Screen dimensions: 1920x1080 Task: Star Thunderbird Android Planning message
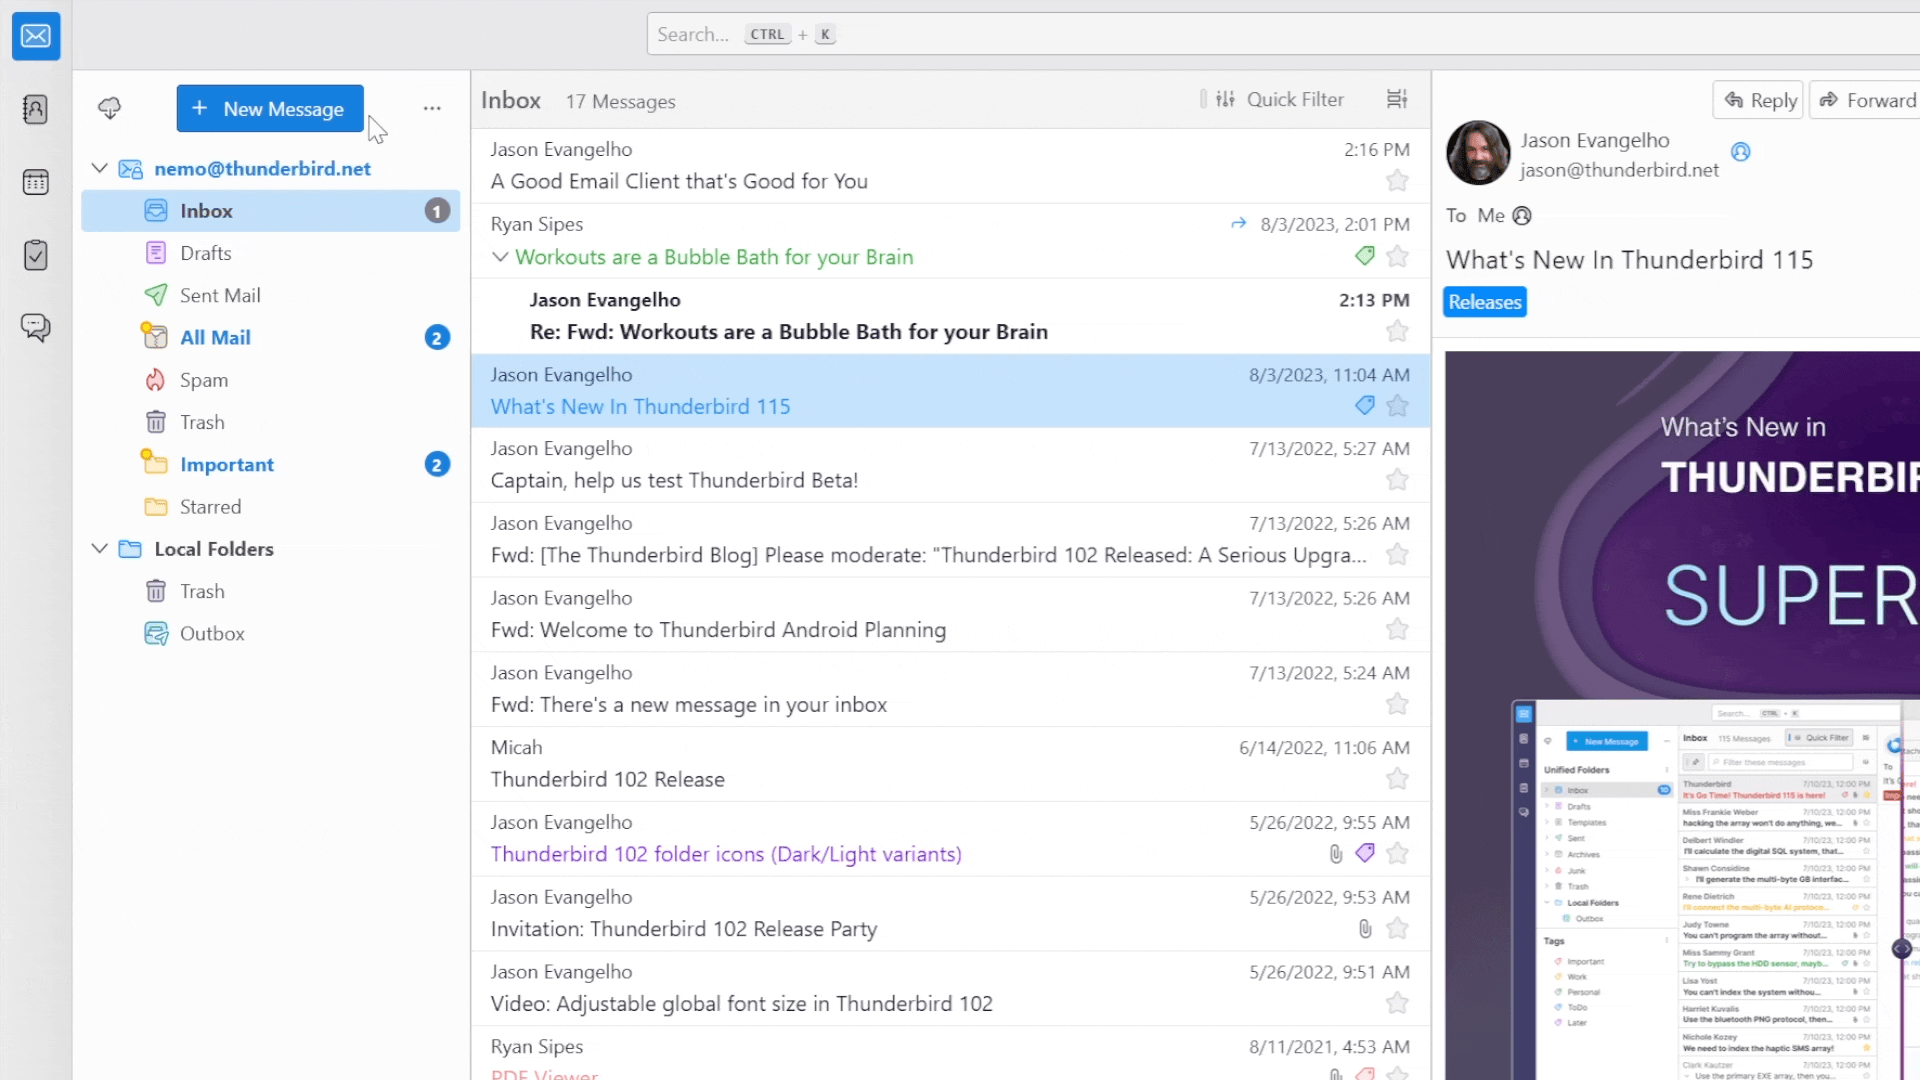1397,629
